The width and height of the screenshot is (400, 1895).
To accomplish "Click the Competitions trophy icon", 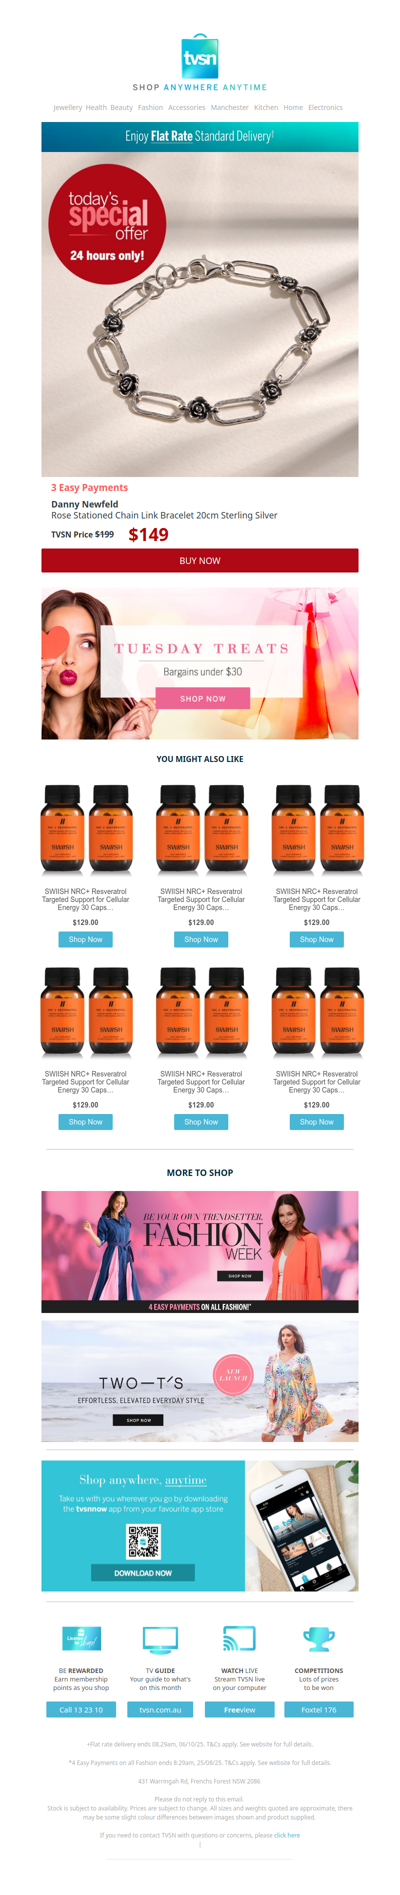I will (x=318, y=1640).
